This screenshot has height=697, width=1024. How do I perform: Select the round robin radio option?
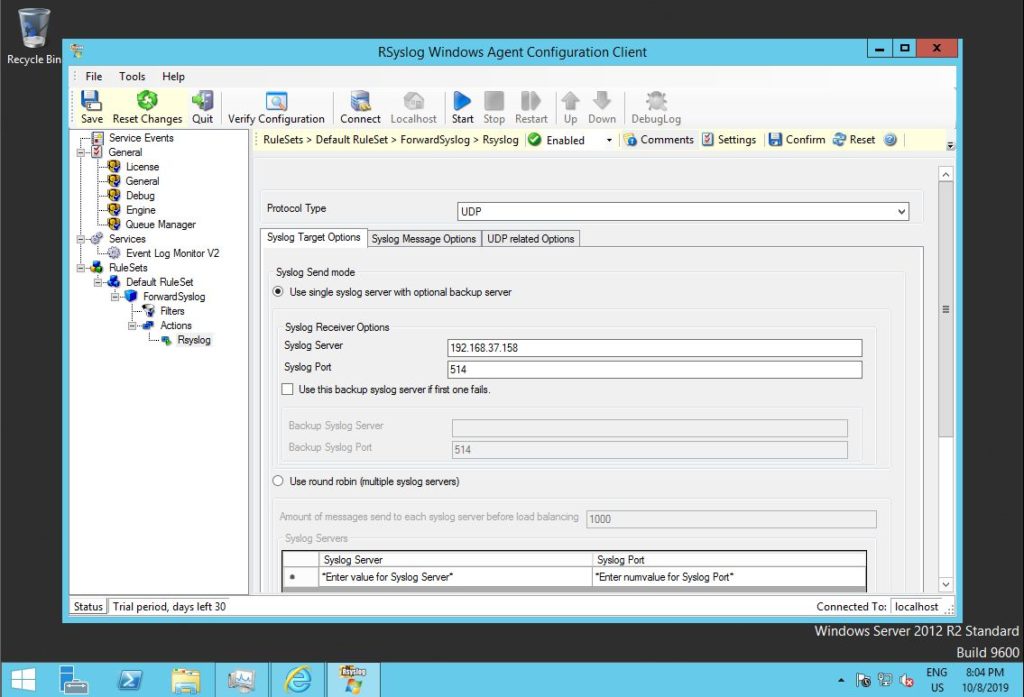tap(280, 481)
